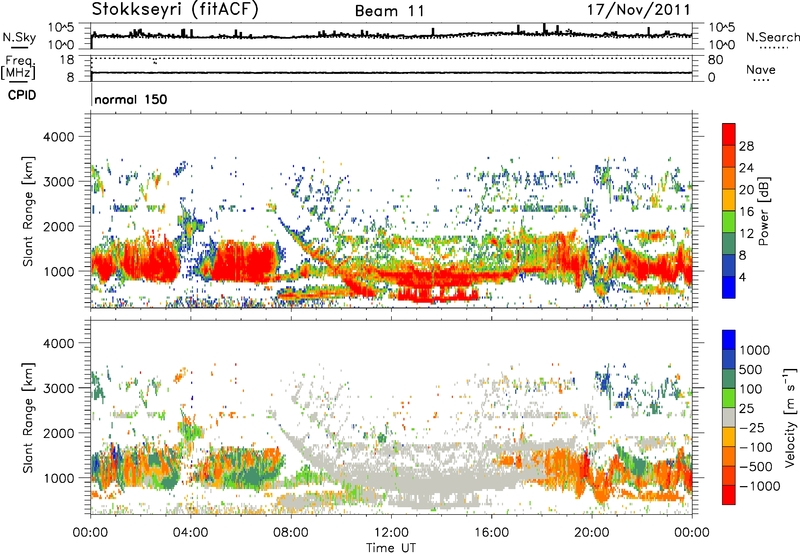Click the blue bottom of the power color bar
The height and width of the screenshot is (554, 800).
(x=729, y=287)
